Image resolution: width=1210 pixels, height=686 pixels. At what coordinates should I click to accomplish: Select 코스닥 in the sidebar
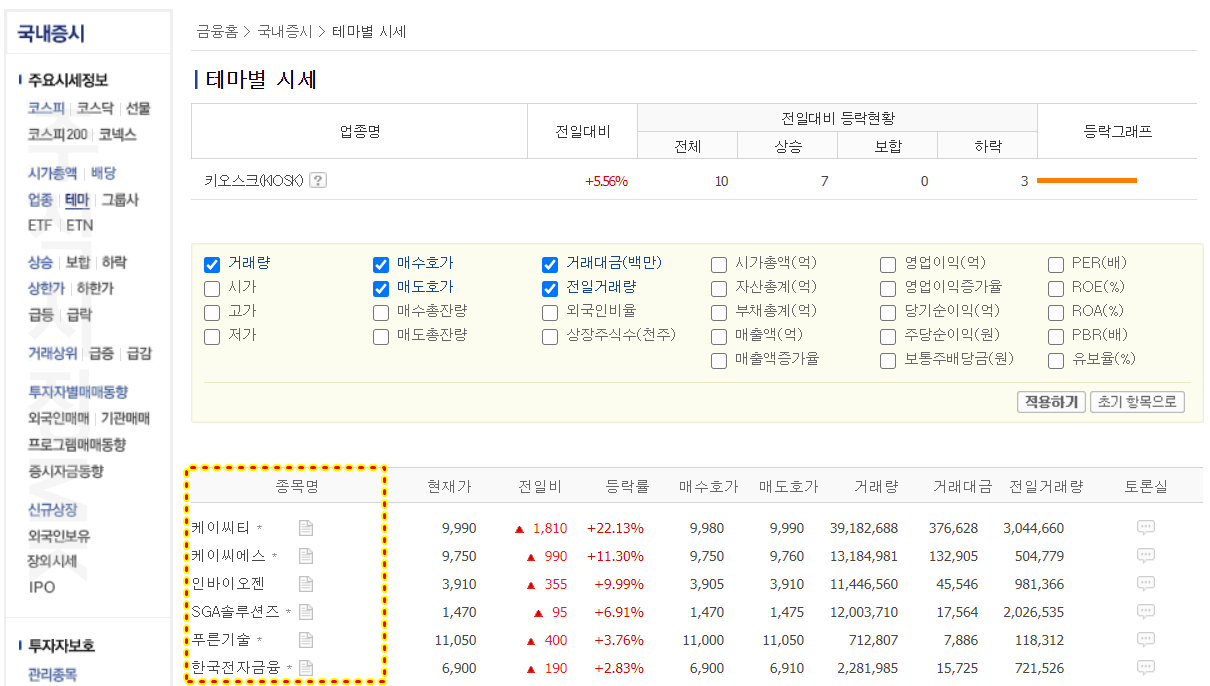click(x=95, y=108)
